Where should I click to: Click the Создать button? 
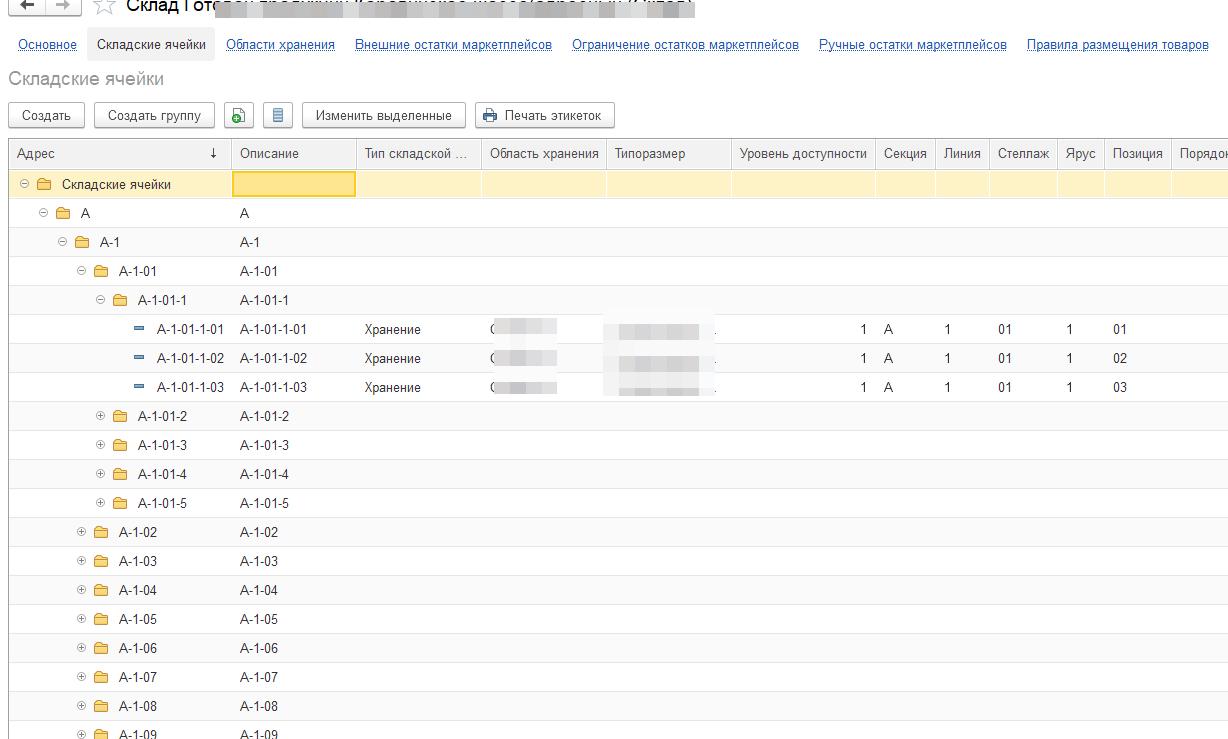[x=46, y=115]
